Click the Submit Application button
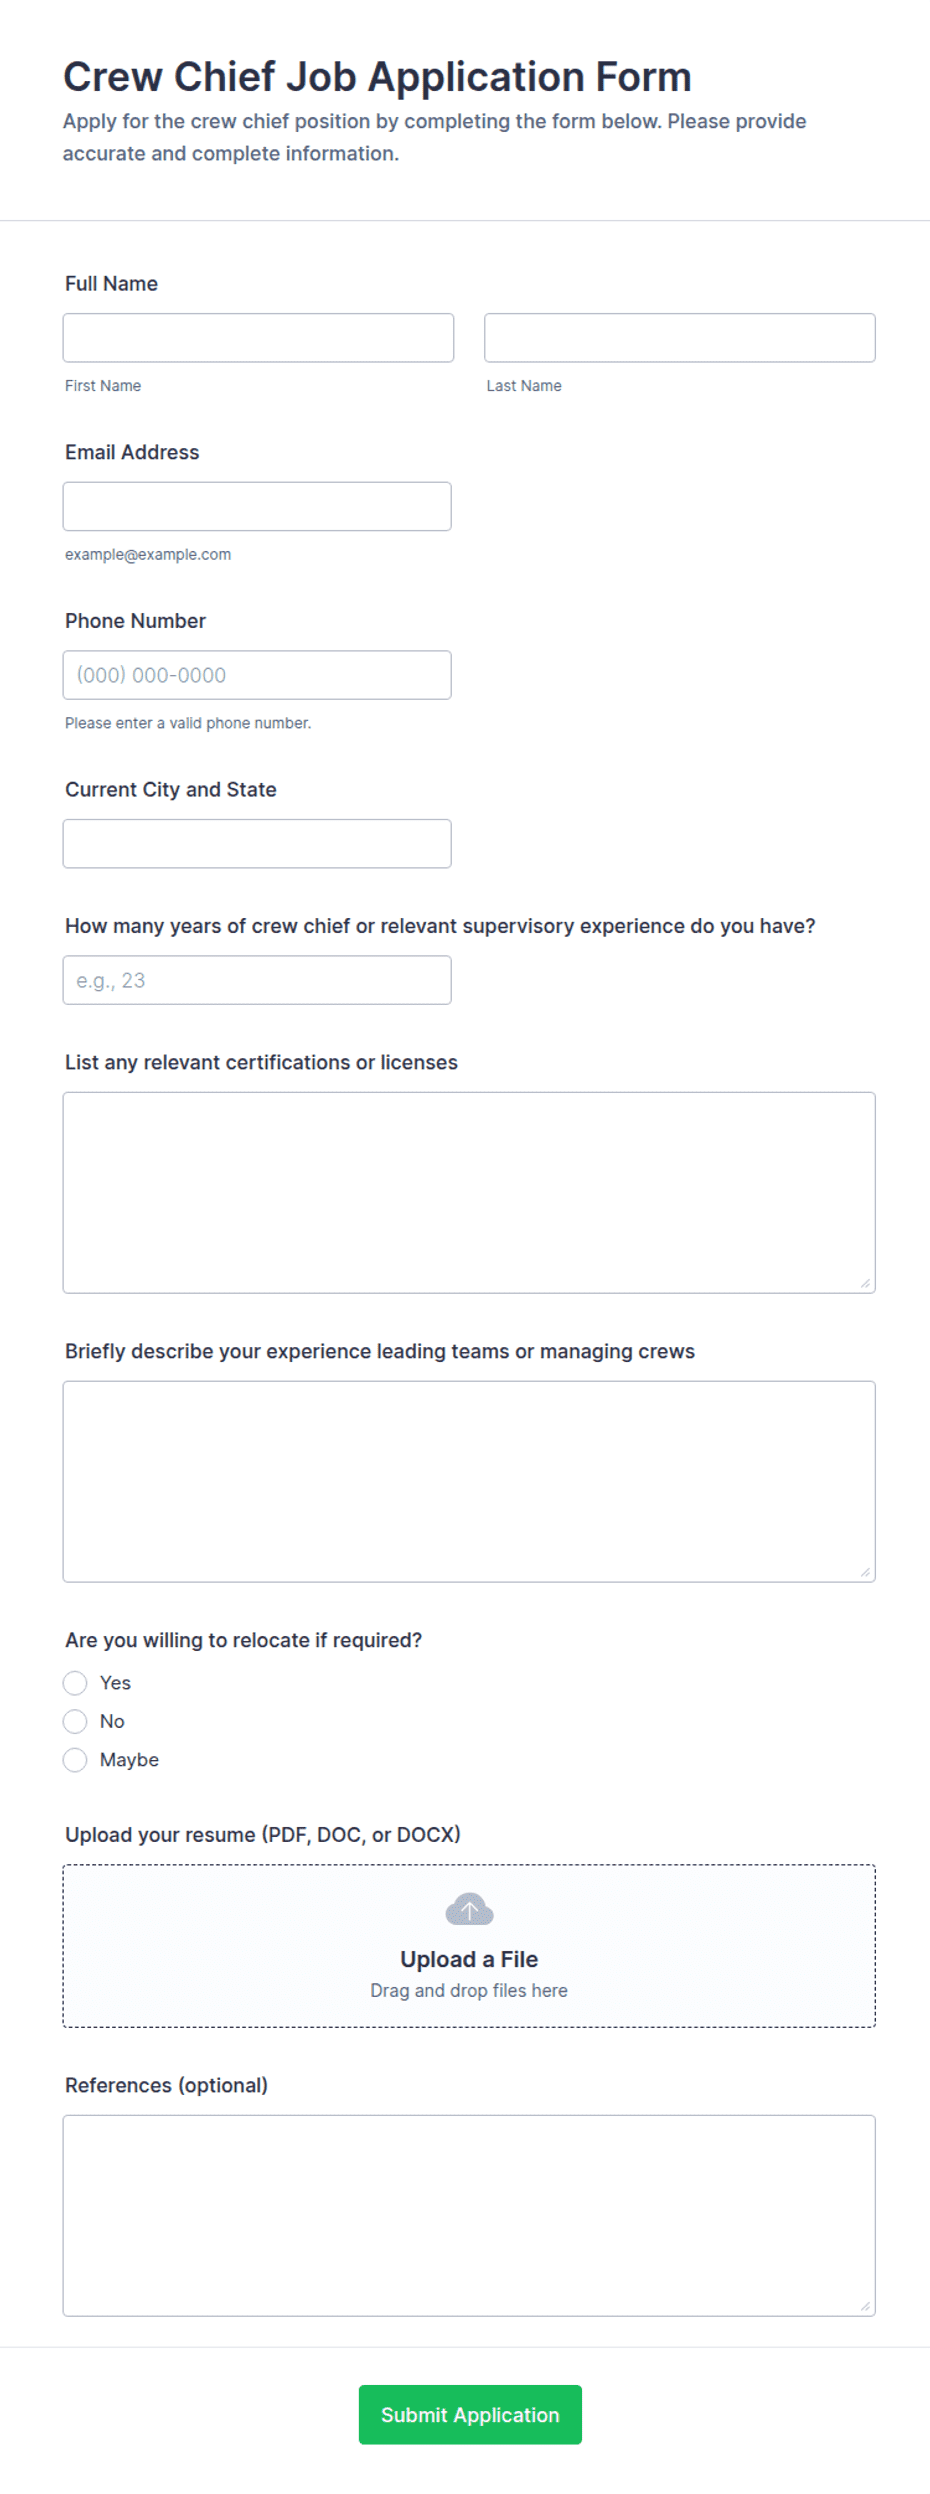930x2494 pixels. click(x=470, y=2414)
